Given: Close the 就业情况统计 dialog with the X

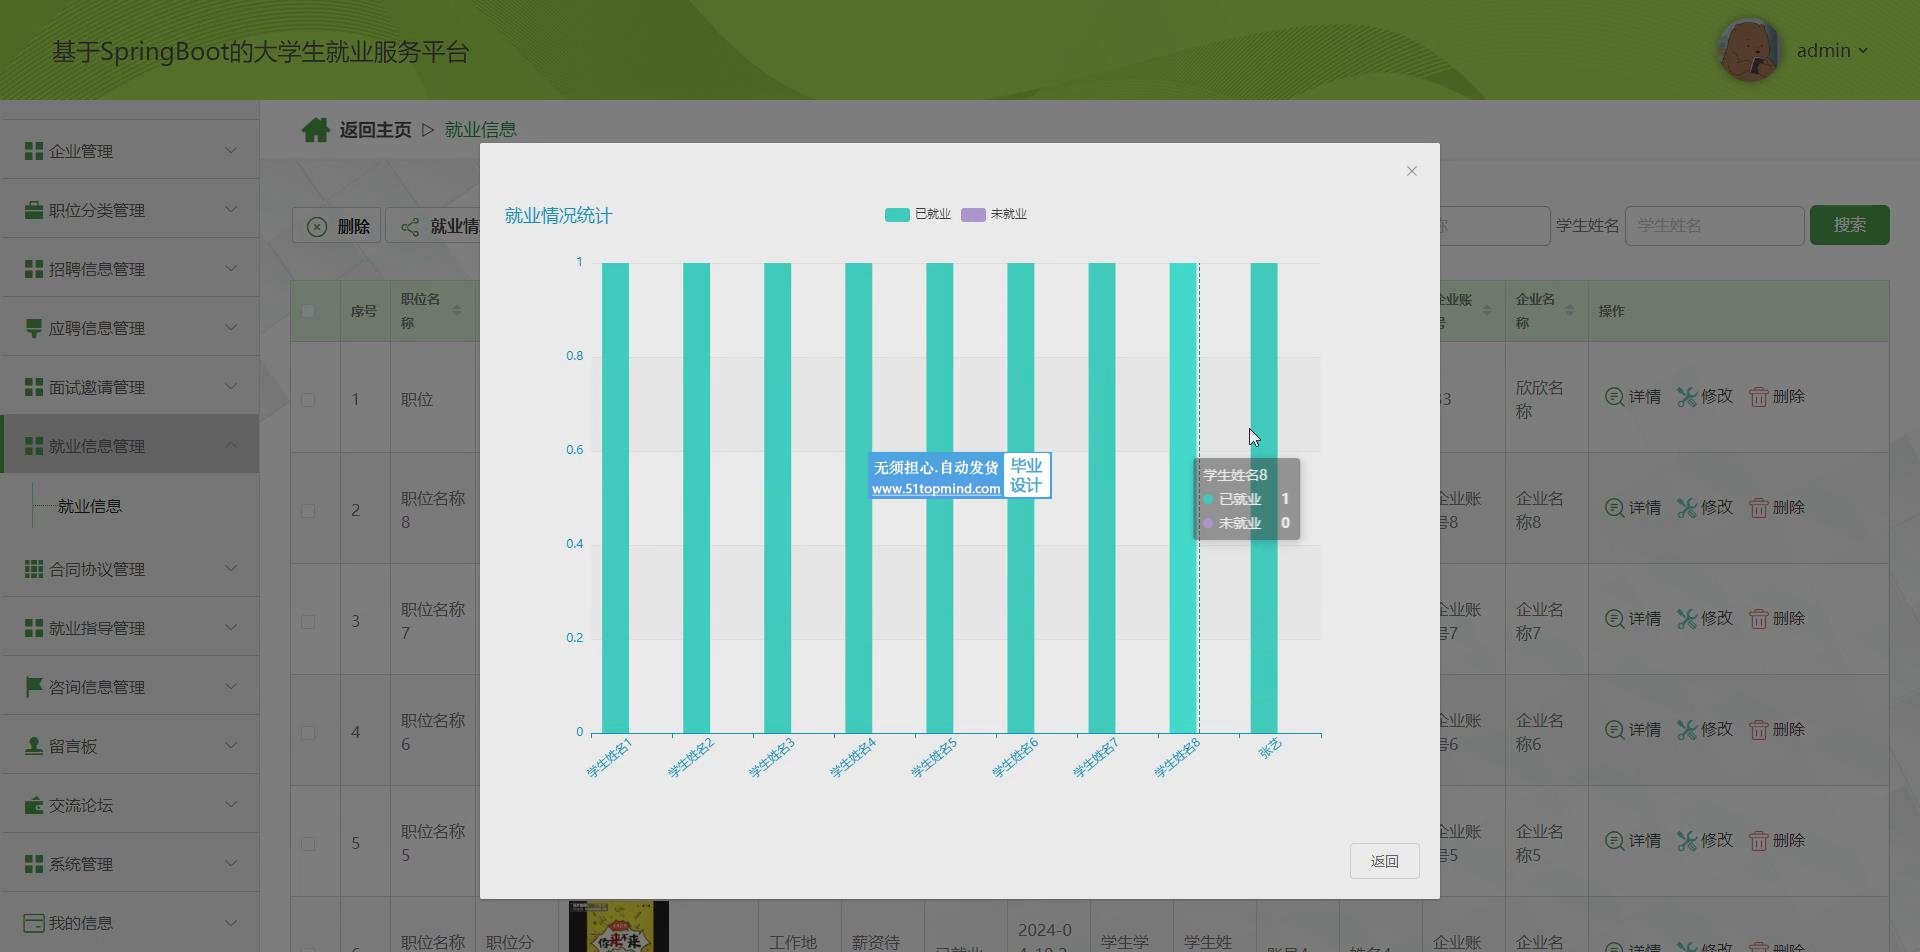Looking at the screenshot, I should click(1411, 171).
